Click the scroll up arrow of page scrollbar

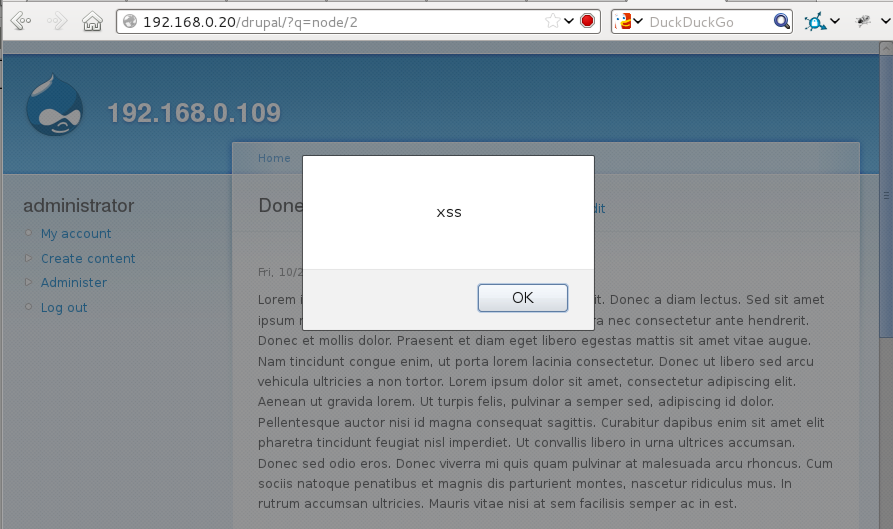click(x=886, y=49)
